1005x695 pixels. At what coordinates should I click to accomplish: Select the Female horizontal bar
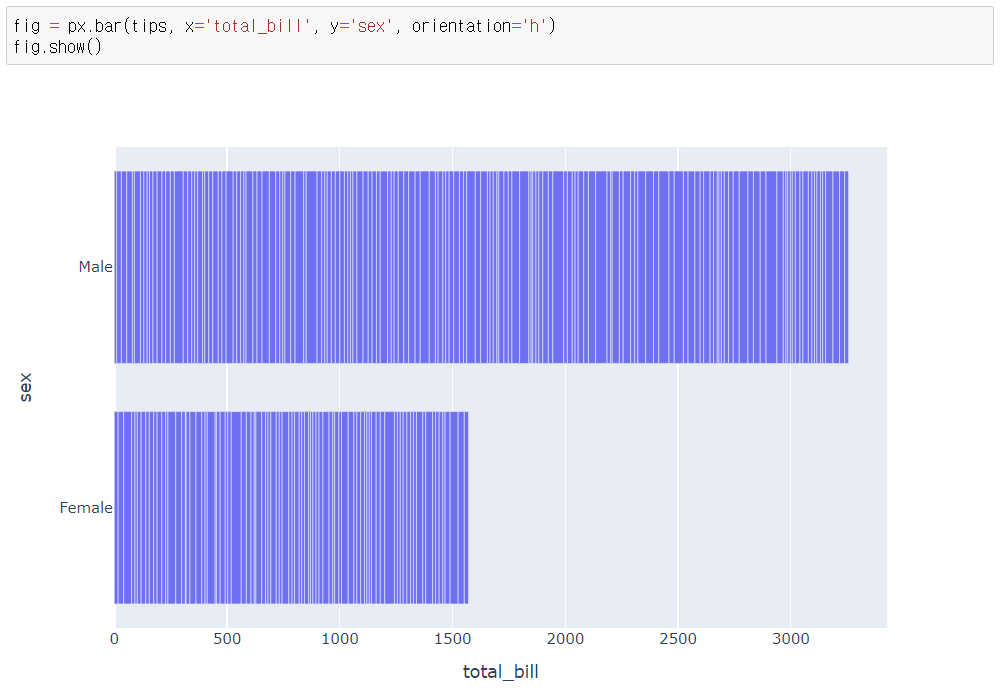[x=292, y=508]
